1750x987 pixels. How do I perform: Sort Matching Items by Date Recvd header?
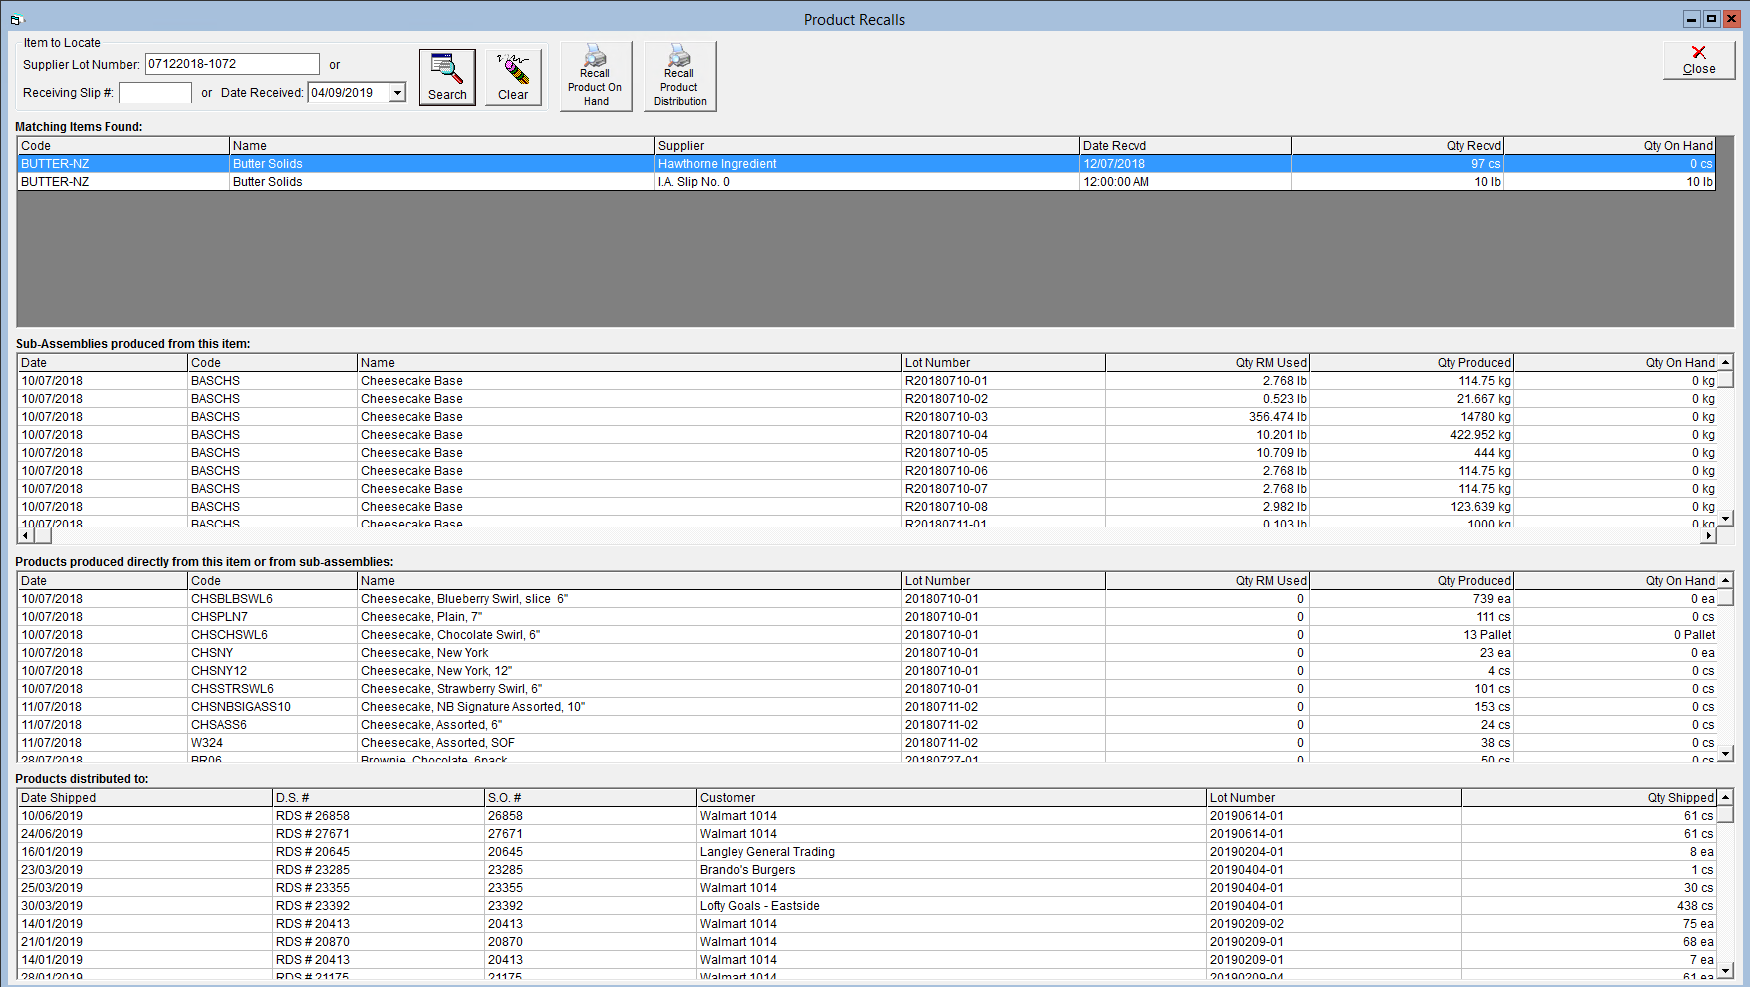tap(1185, 146)
